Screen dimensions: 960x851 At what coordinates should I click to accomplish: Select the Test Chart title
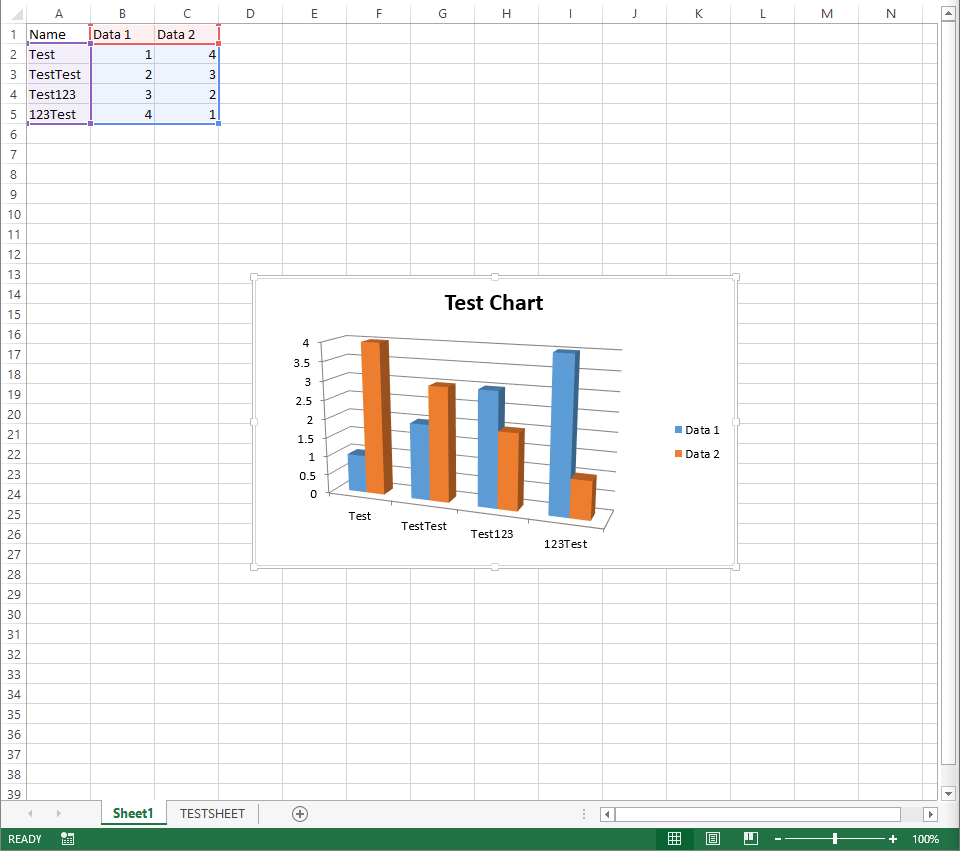point(494,303)
